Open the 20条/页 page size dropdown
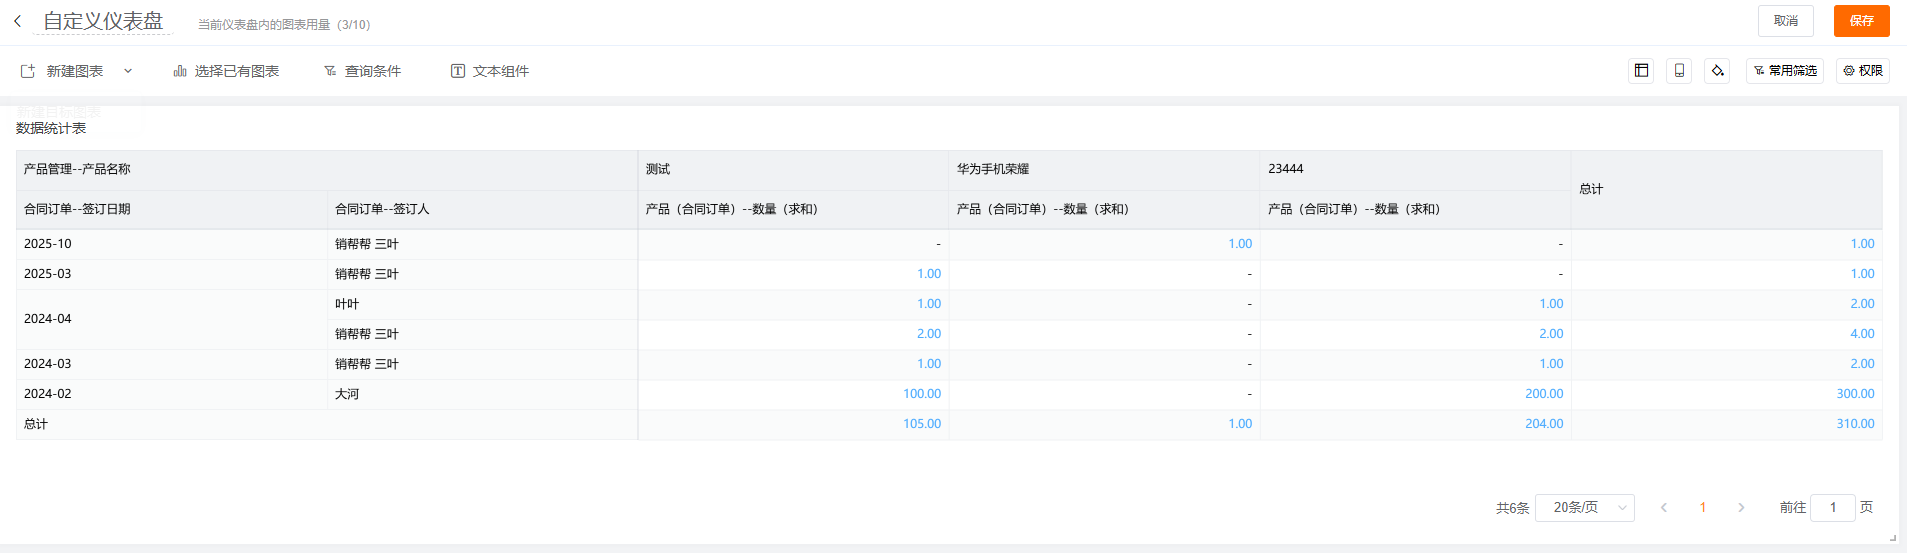Image resolution: width=1907 pixels, height=553 pixels. click(1584, 508)
